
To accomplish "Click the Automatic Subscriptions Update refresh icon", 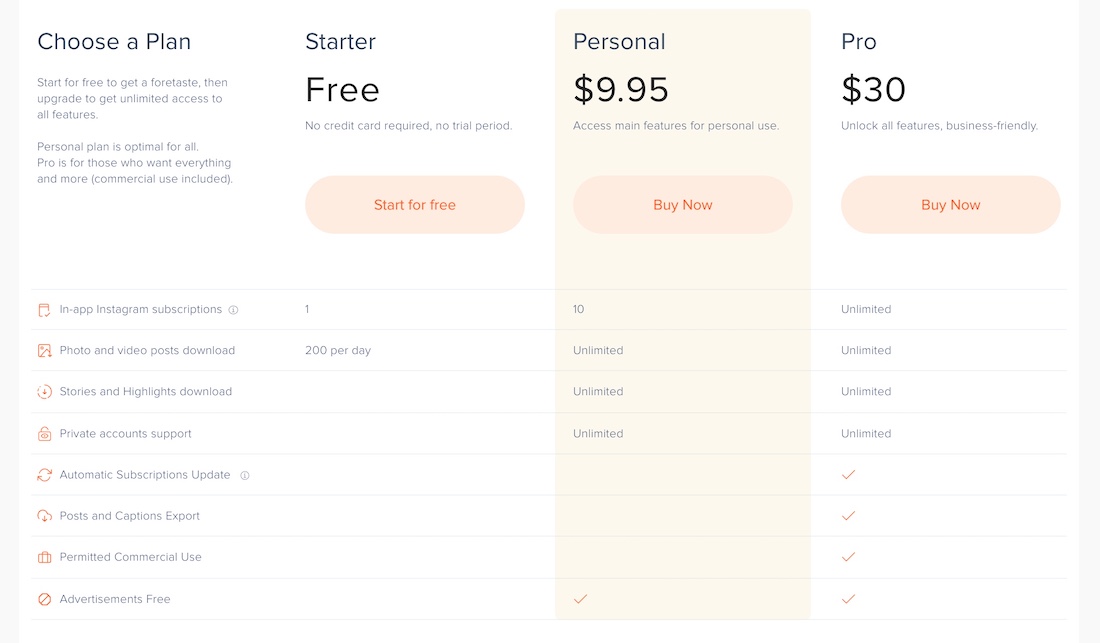I will 44,475.
